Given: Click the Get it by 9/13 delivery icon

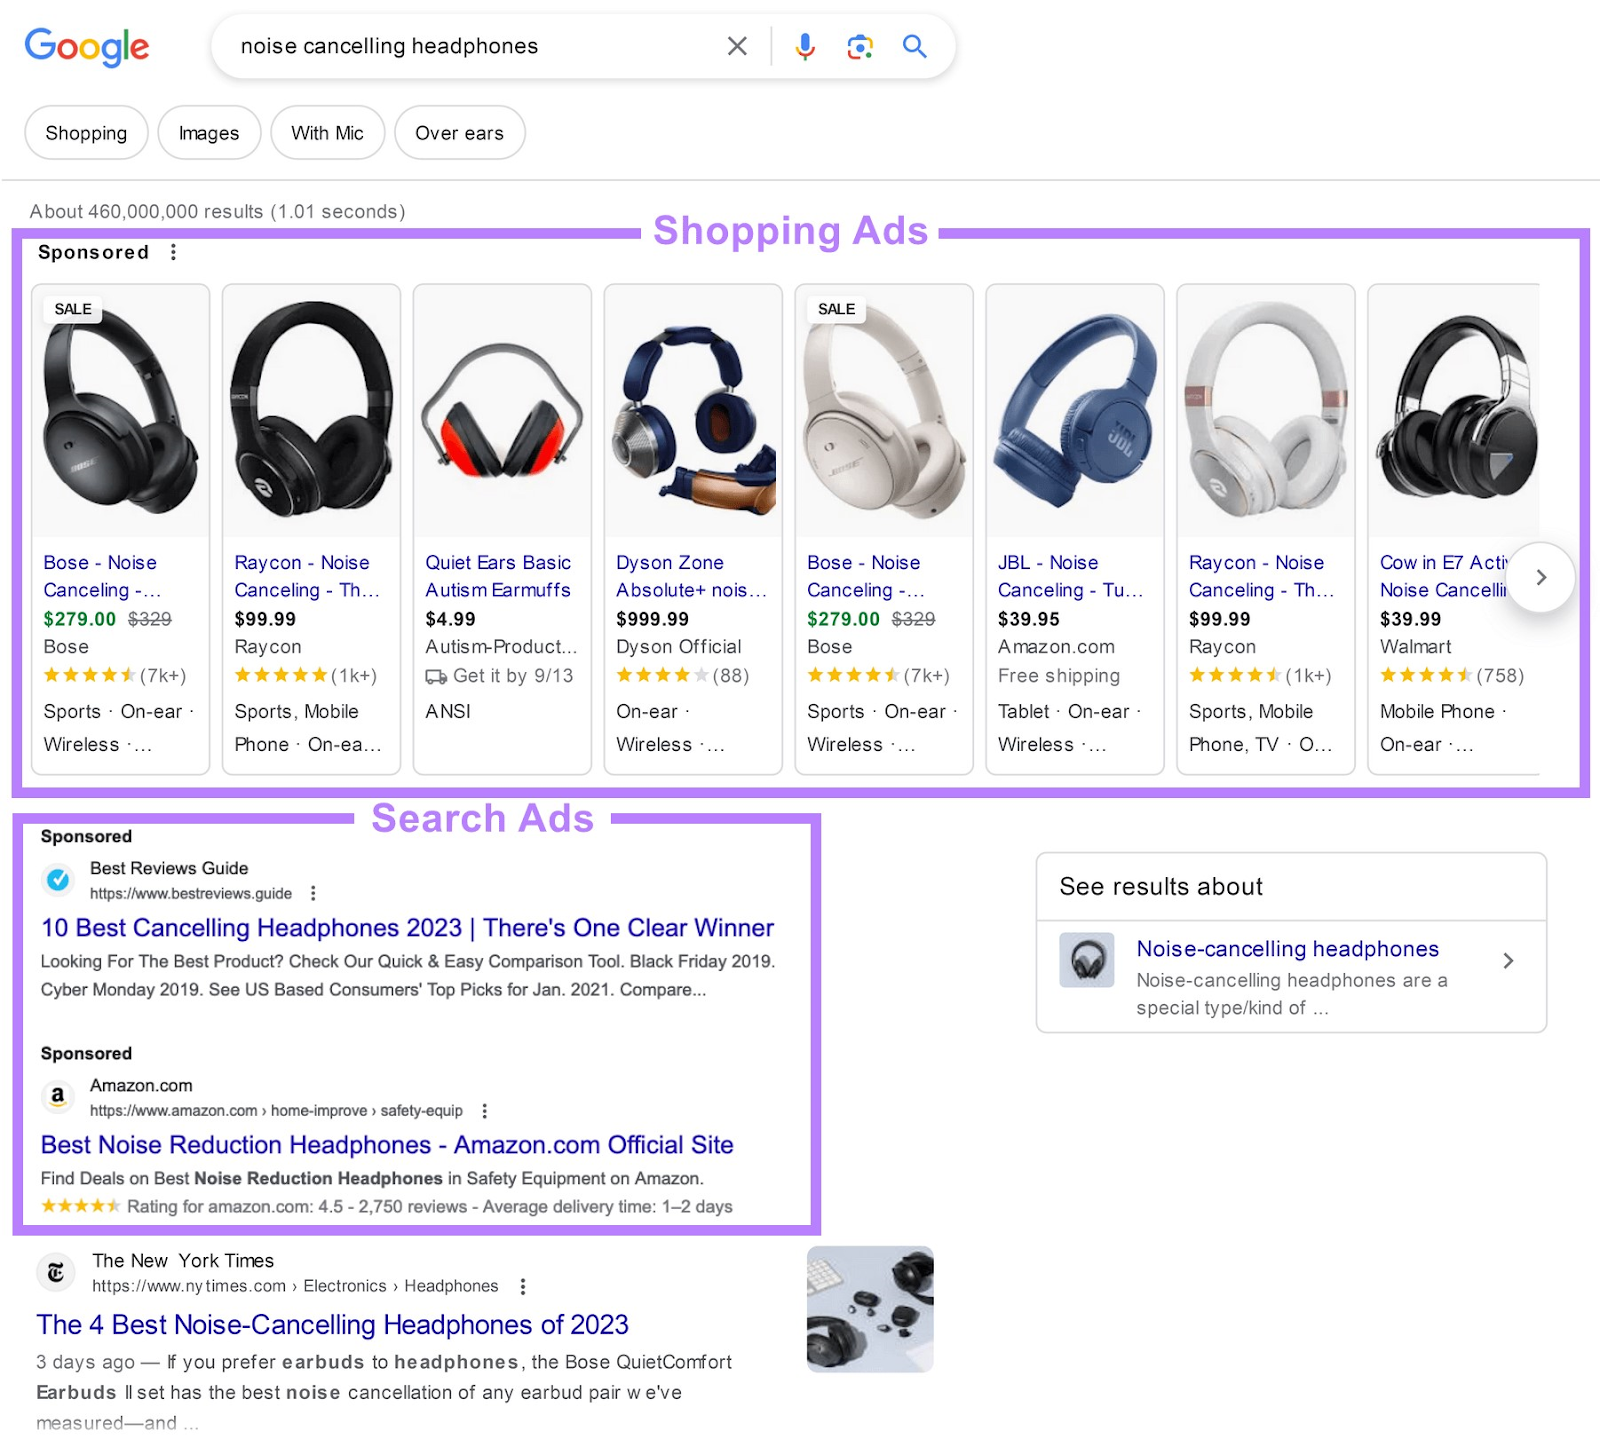Looking at the screenshot, I should 436,677.
